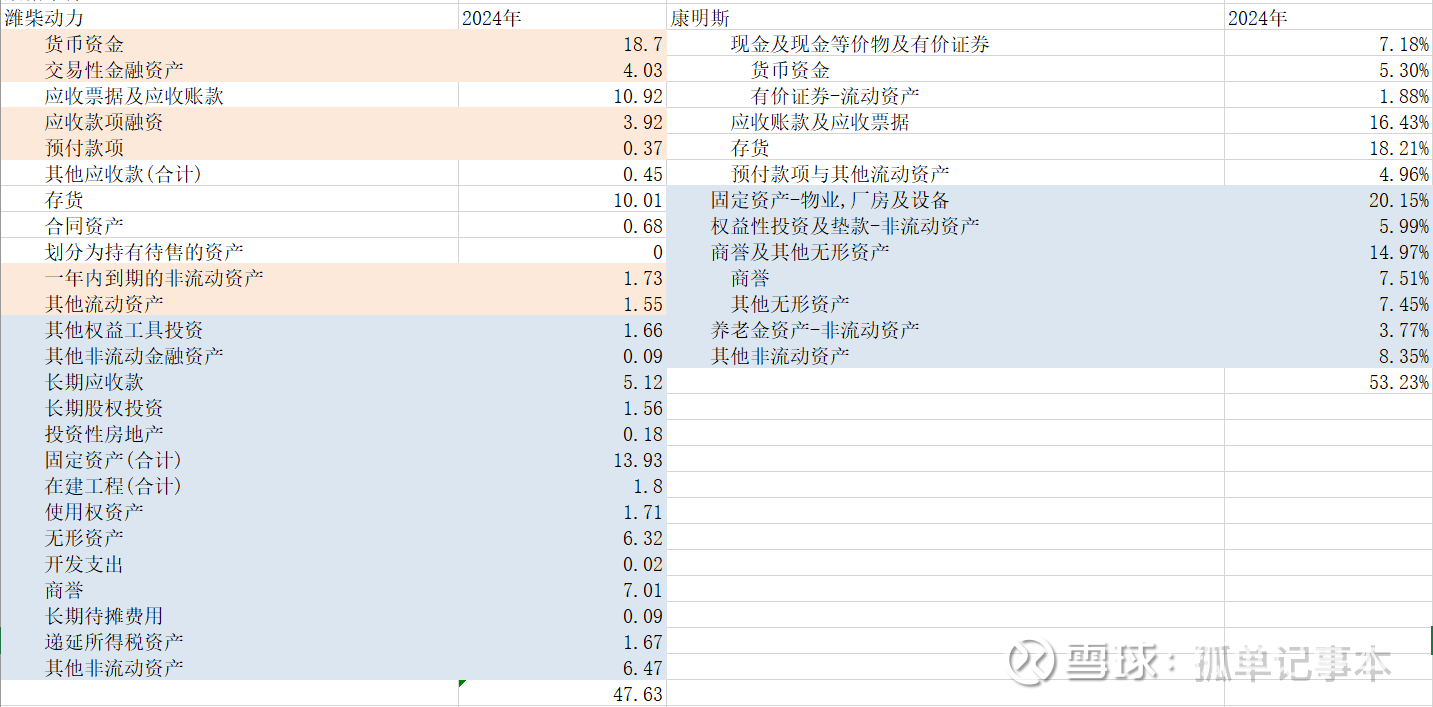Click the 合同资产 label
Viewport: 1433px width, 707px height.
[85, 226]
